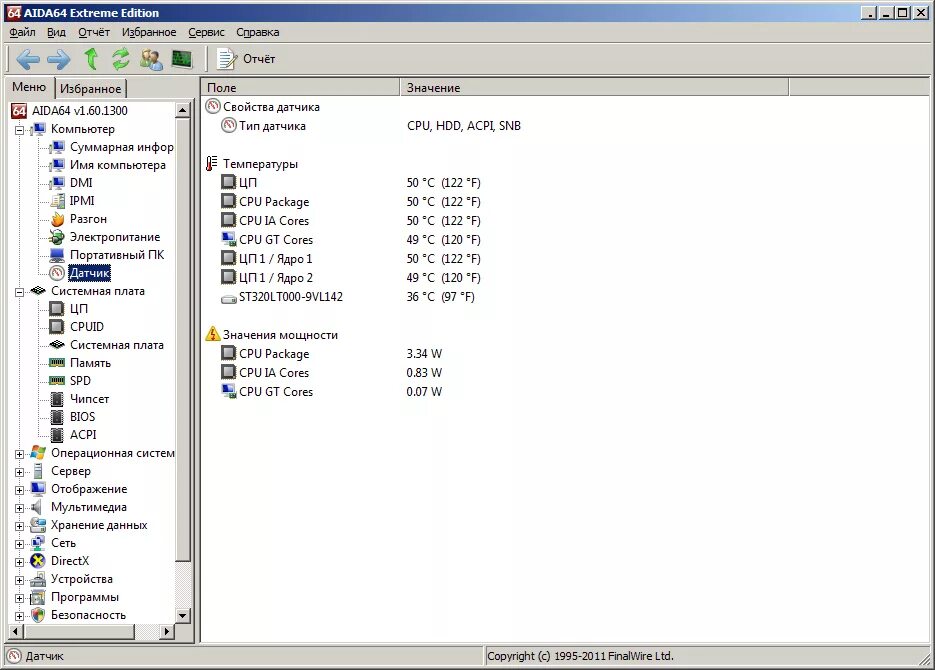Open the Отчёт menu

94,32
